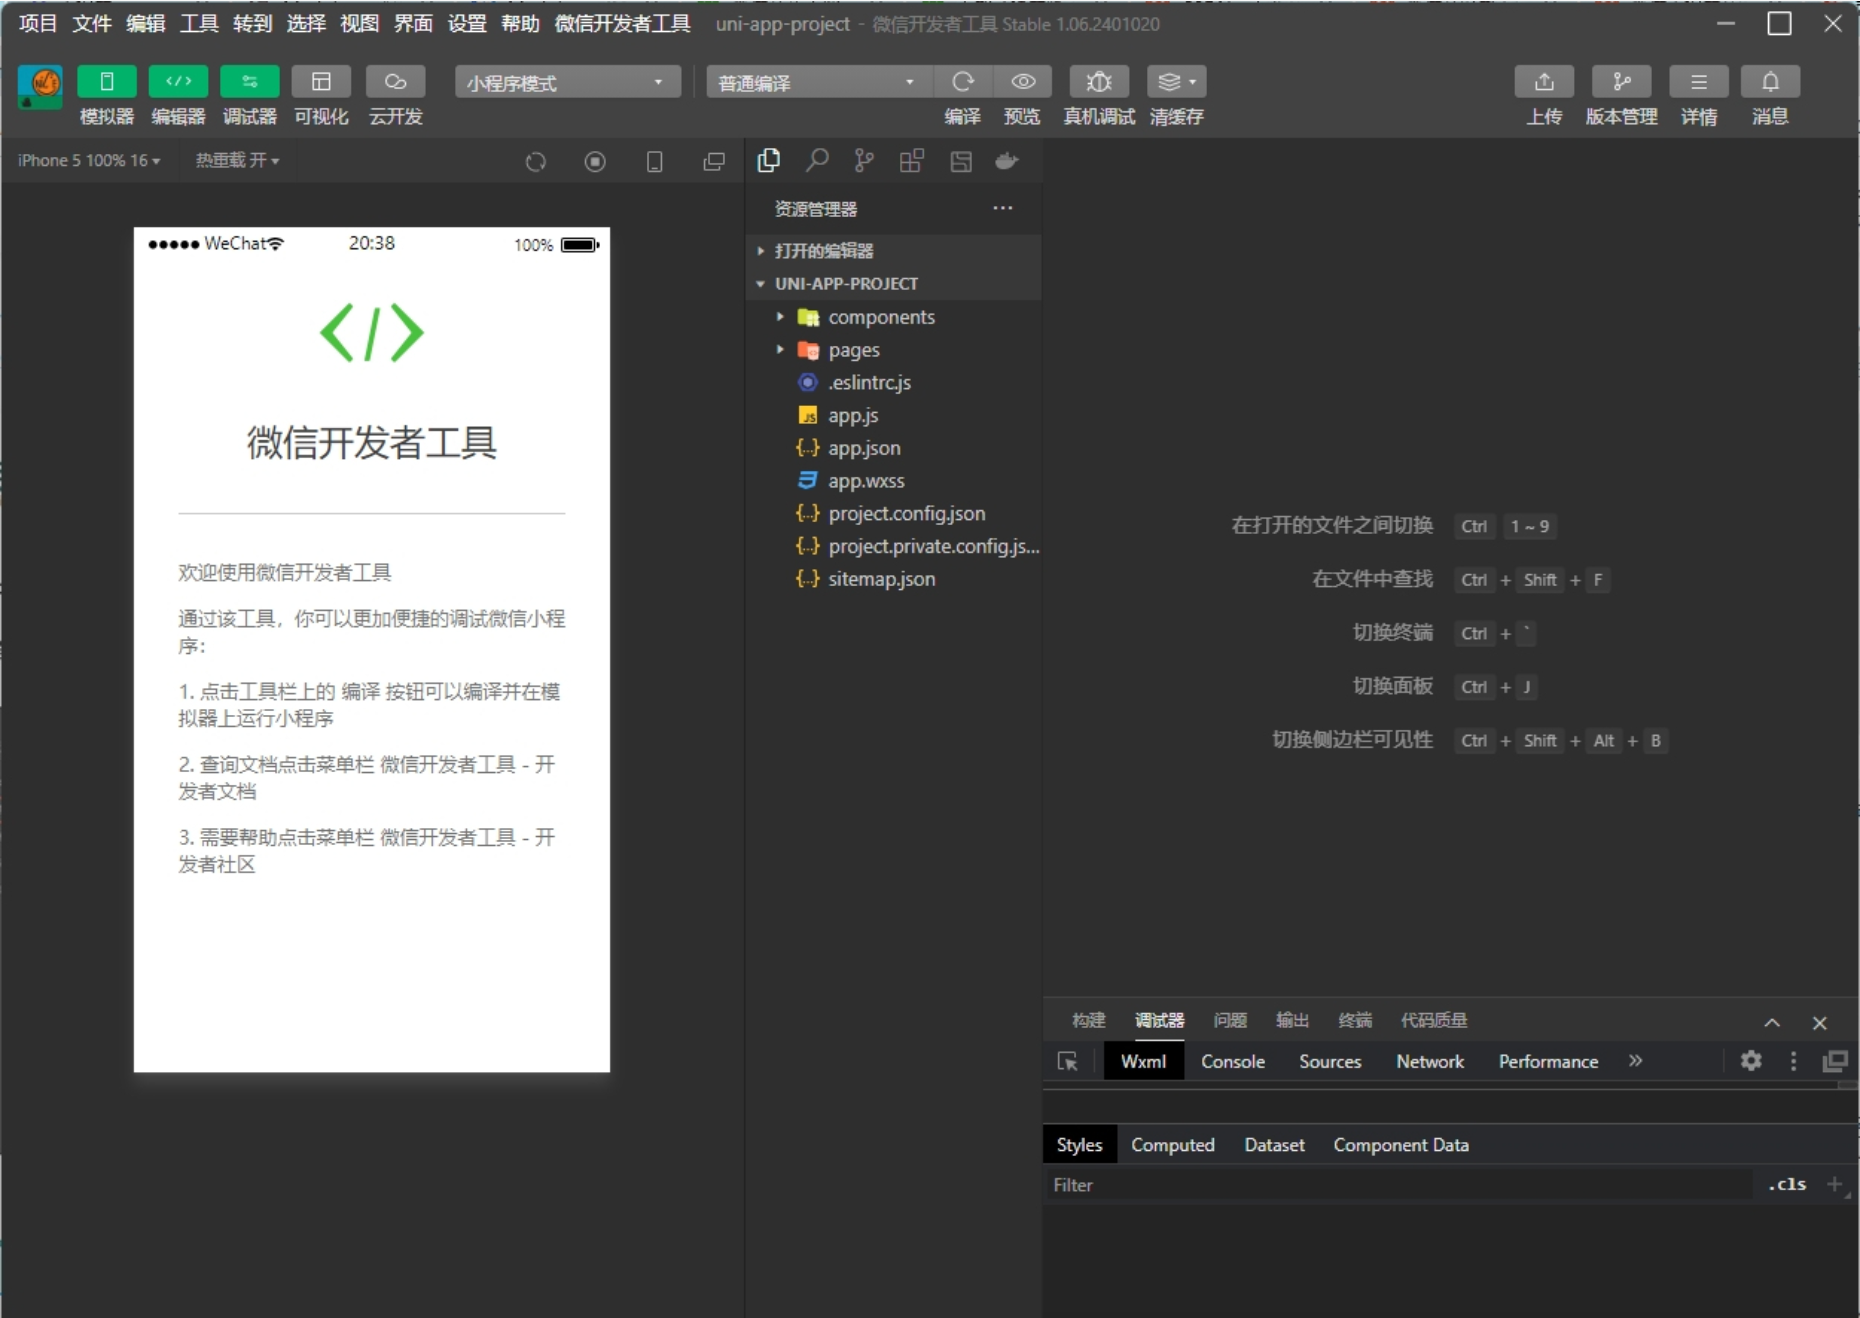The width and height of the screenshot is (1860, 1318).
Task: Click the Upload icon button
Action: pyautogui.click(x=1543, y=82)
